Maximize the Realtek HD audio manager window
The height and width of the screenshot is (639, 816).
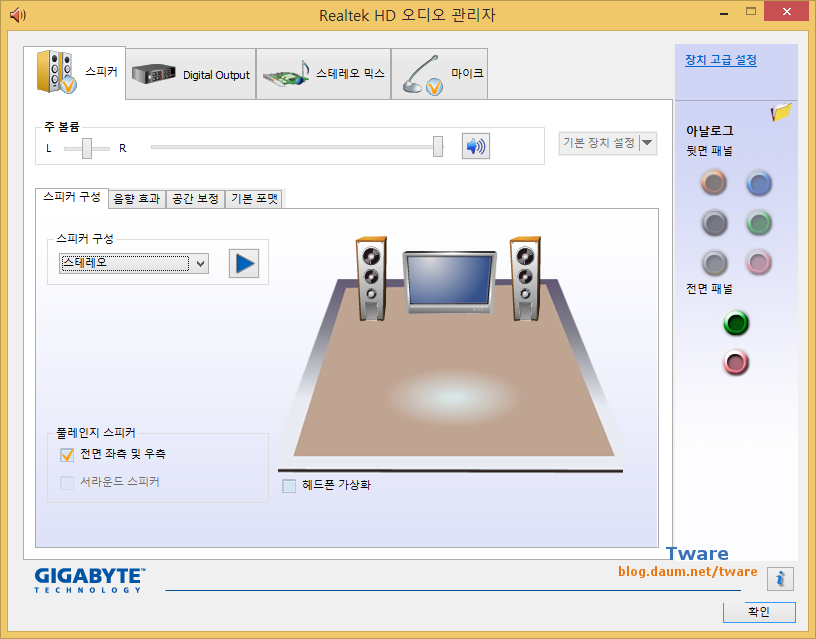pos(750,11)
